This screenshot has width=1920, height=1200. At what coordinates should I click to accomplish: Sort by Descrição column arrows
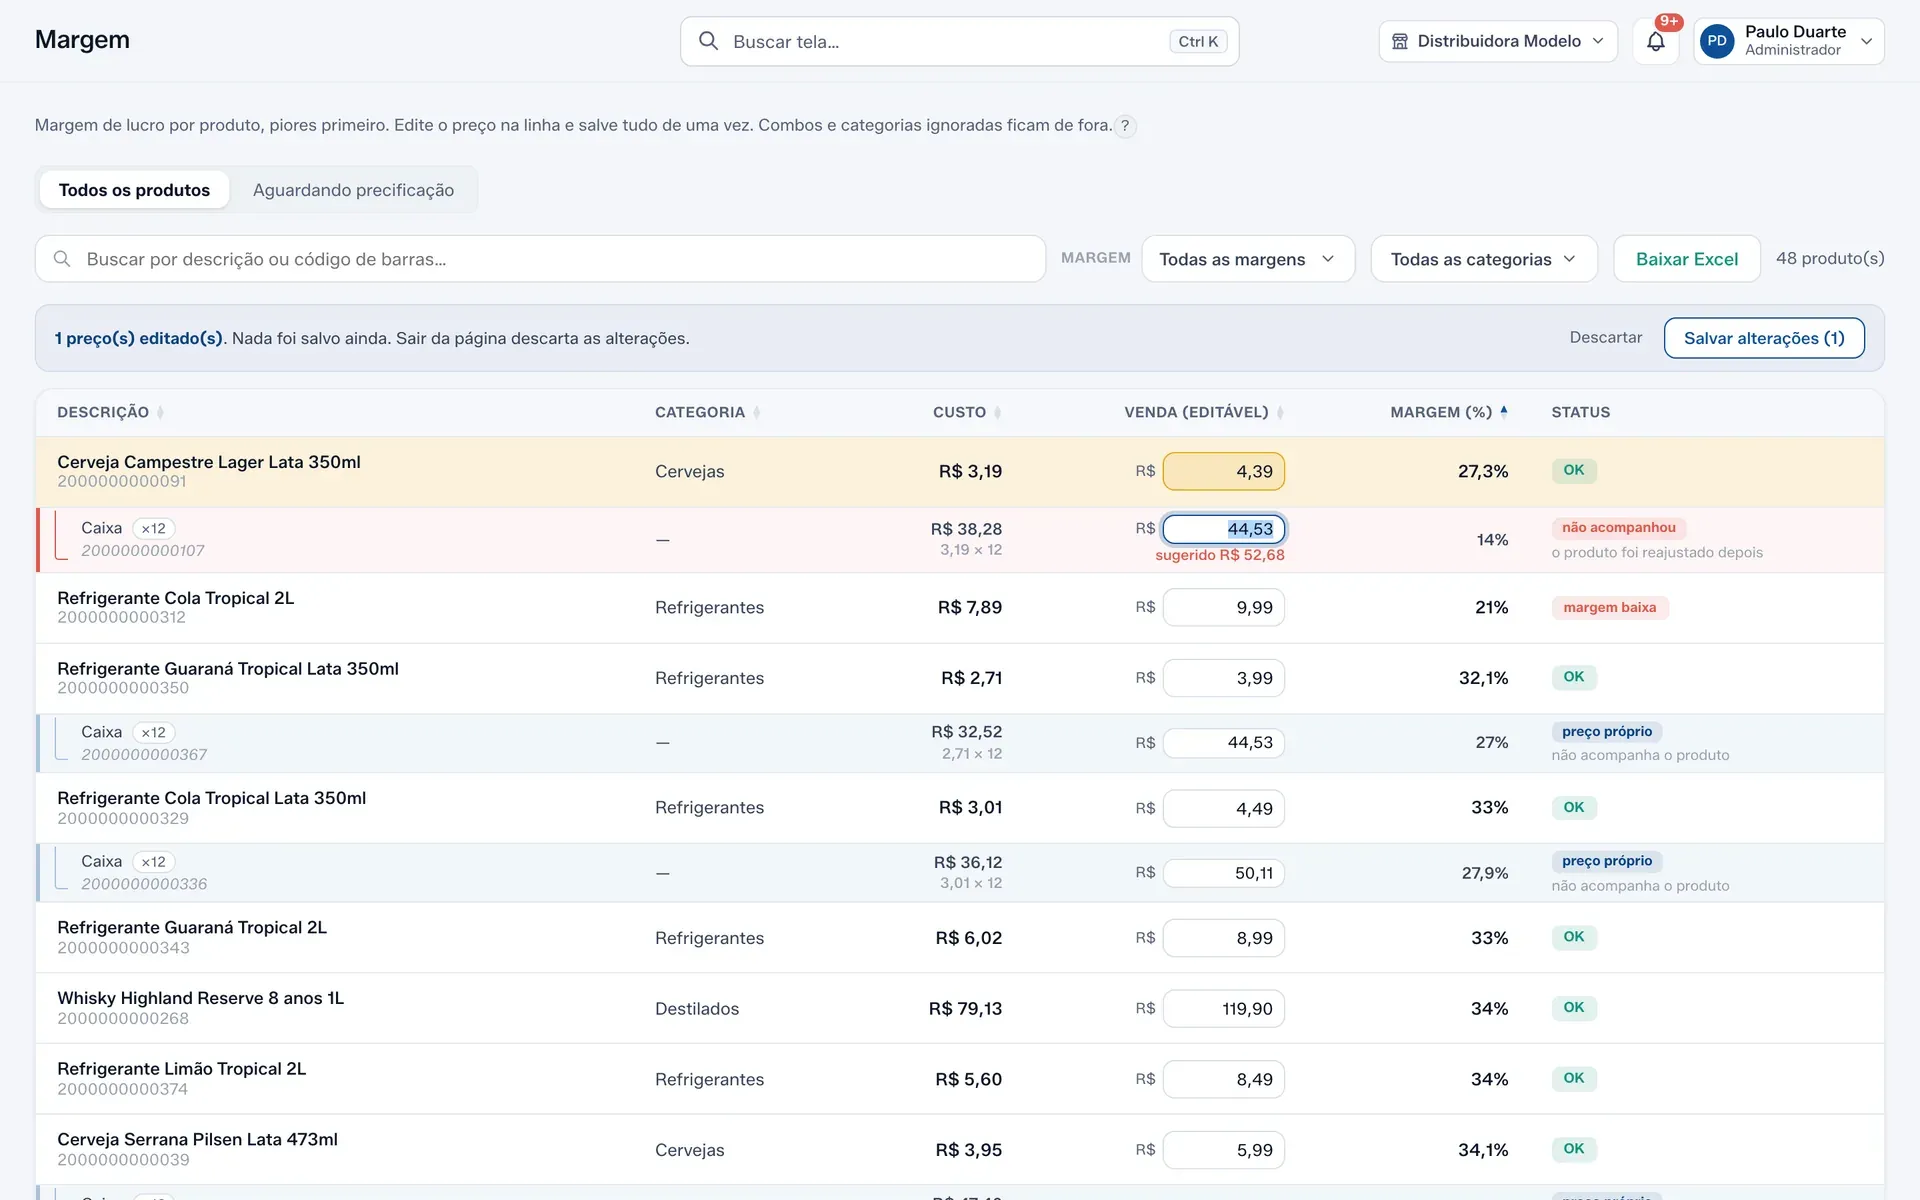click(160, 412)
